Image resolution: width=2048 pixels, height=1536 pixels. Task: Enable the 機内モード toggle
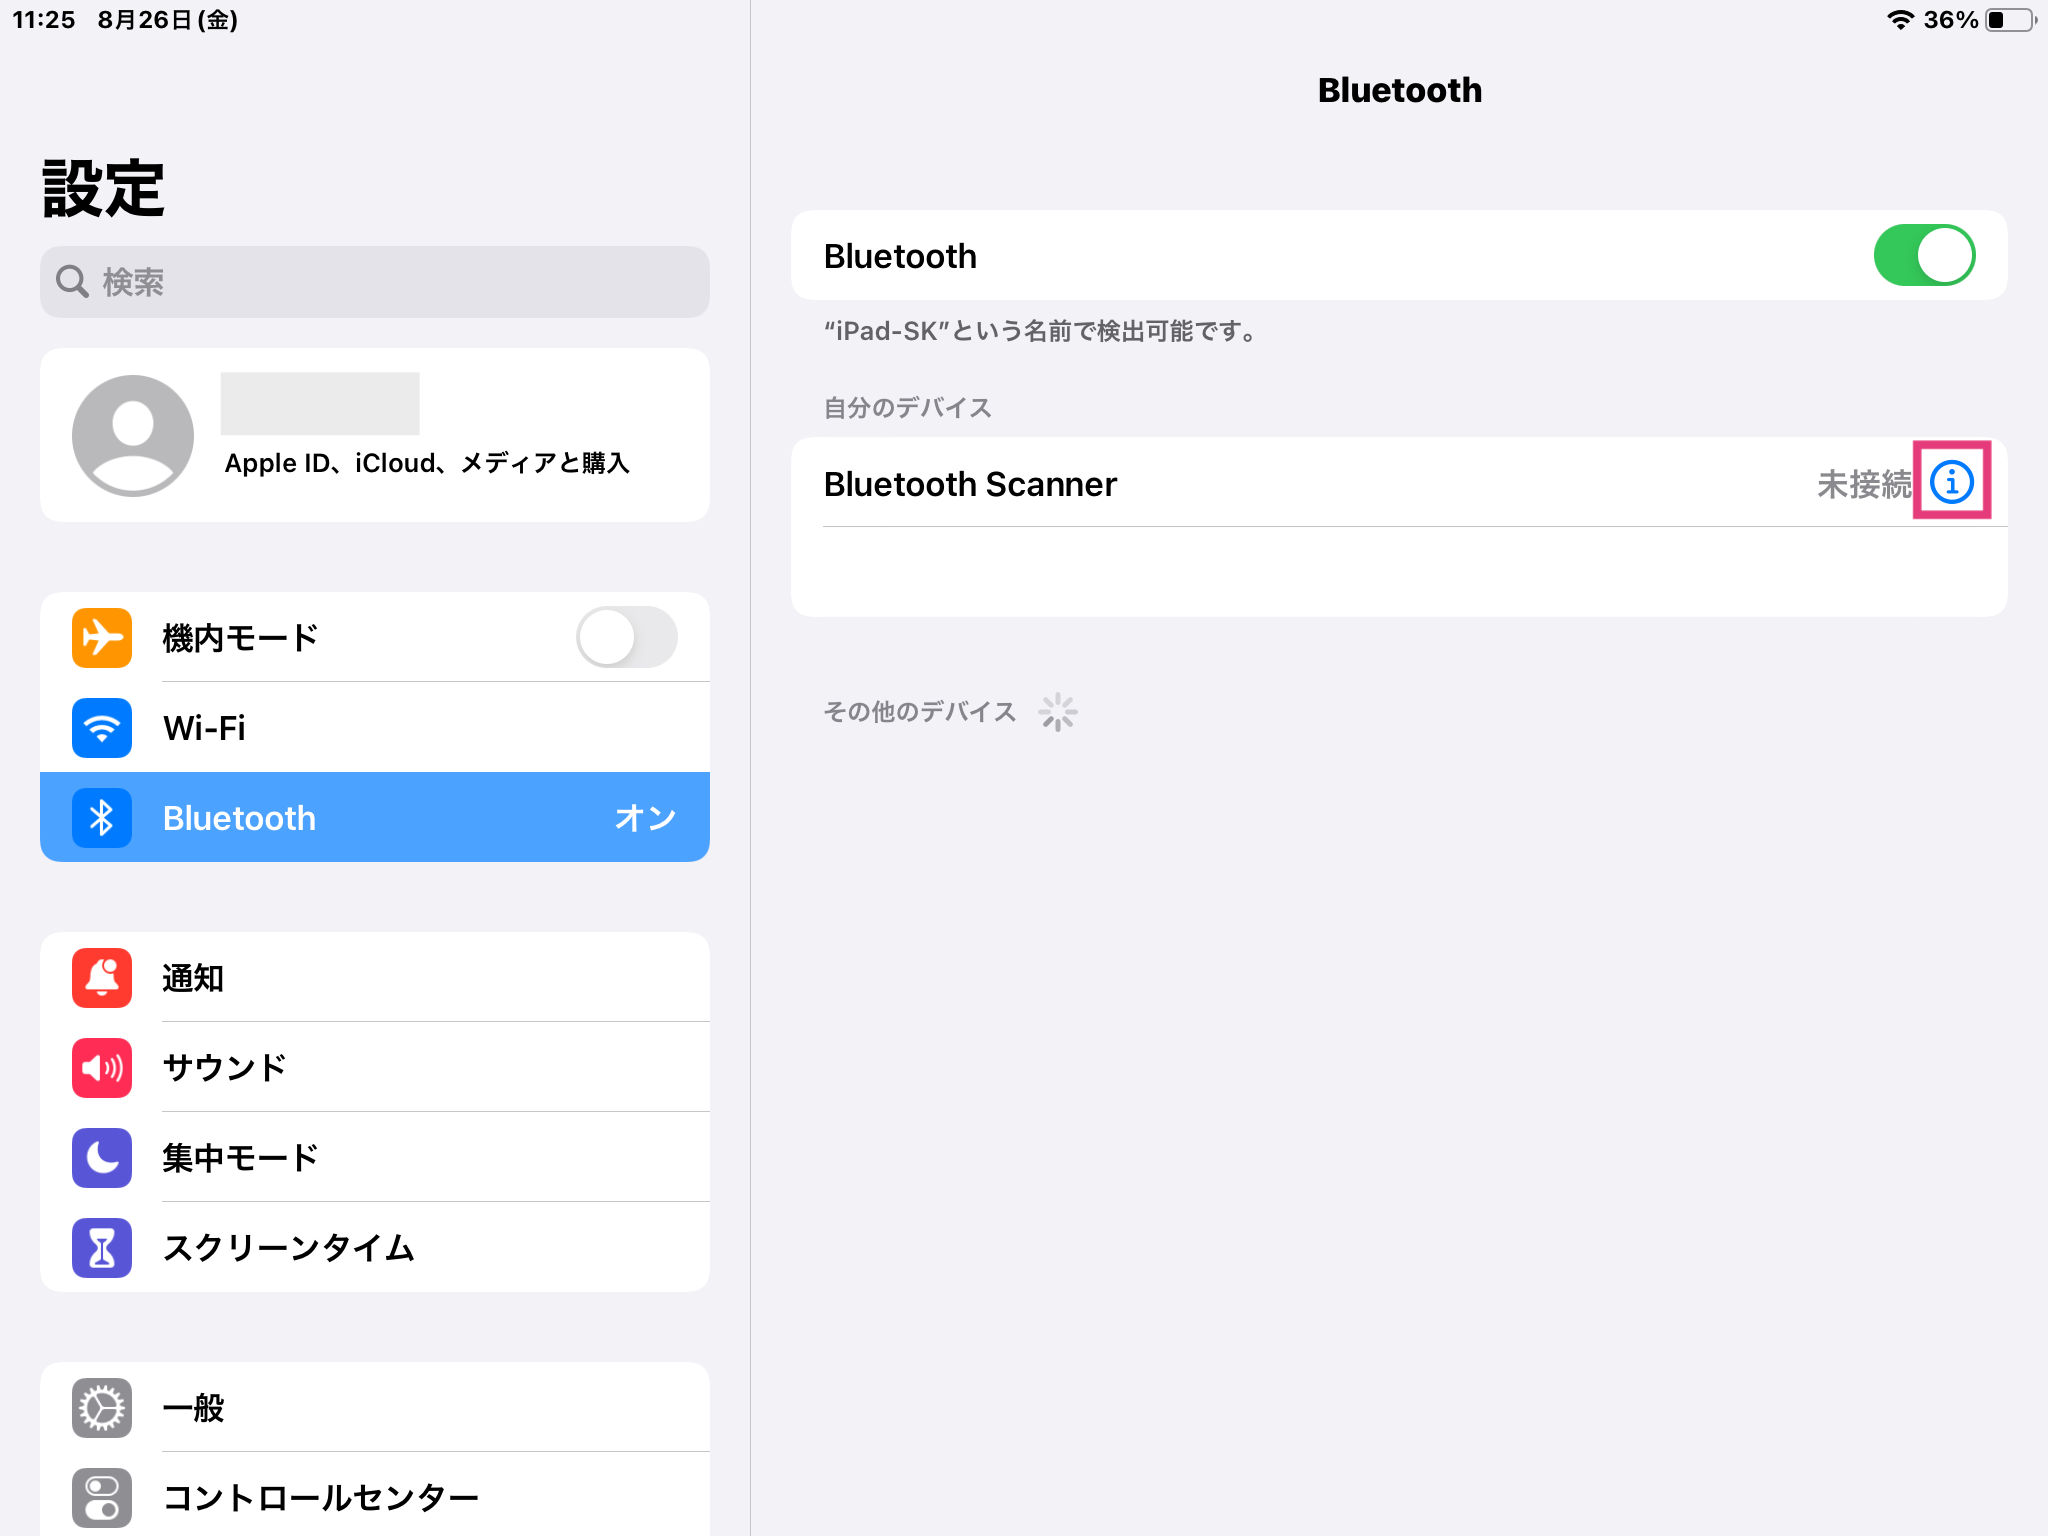(627, 637)
